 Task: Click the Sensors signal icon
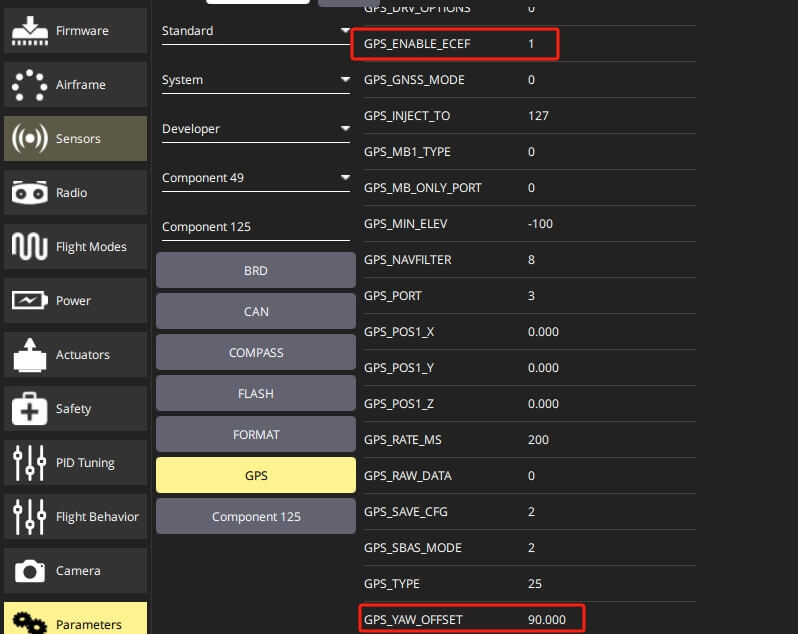[x=30, y=138]
